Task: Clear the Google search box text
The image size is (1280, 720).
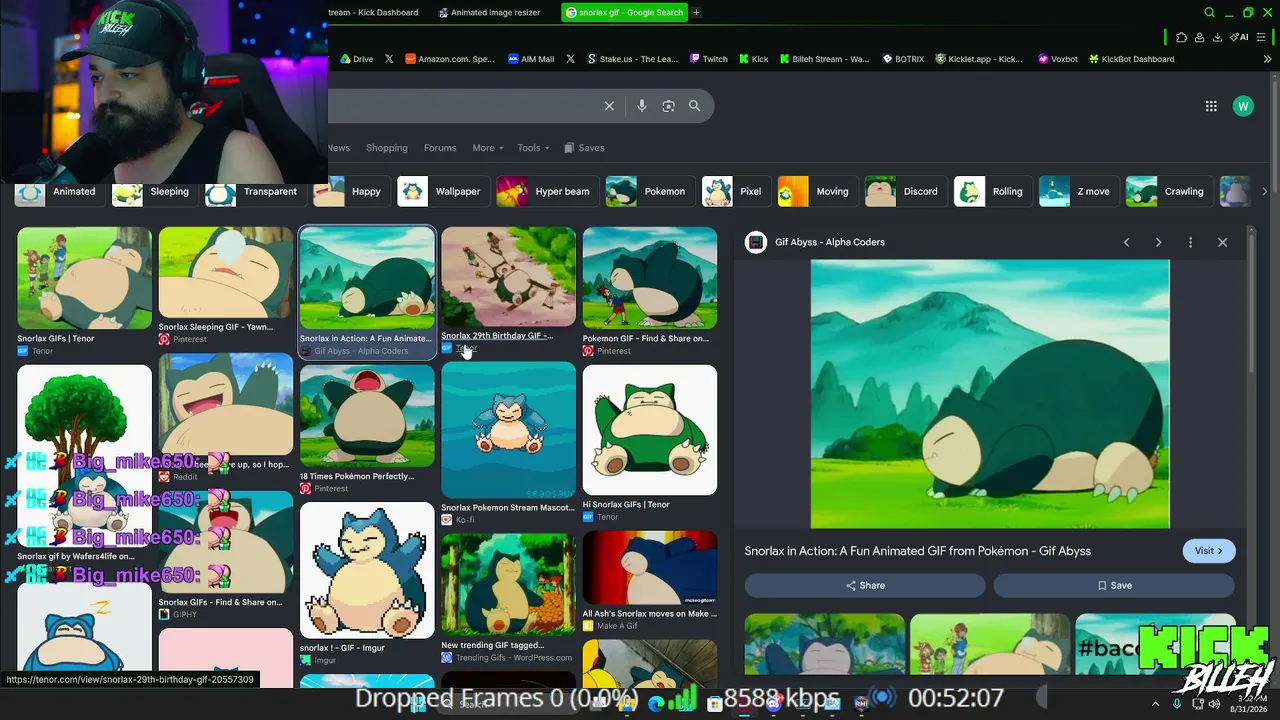Action: 609,106
